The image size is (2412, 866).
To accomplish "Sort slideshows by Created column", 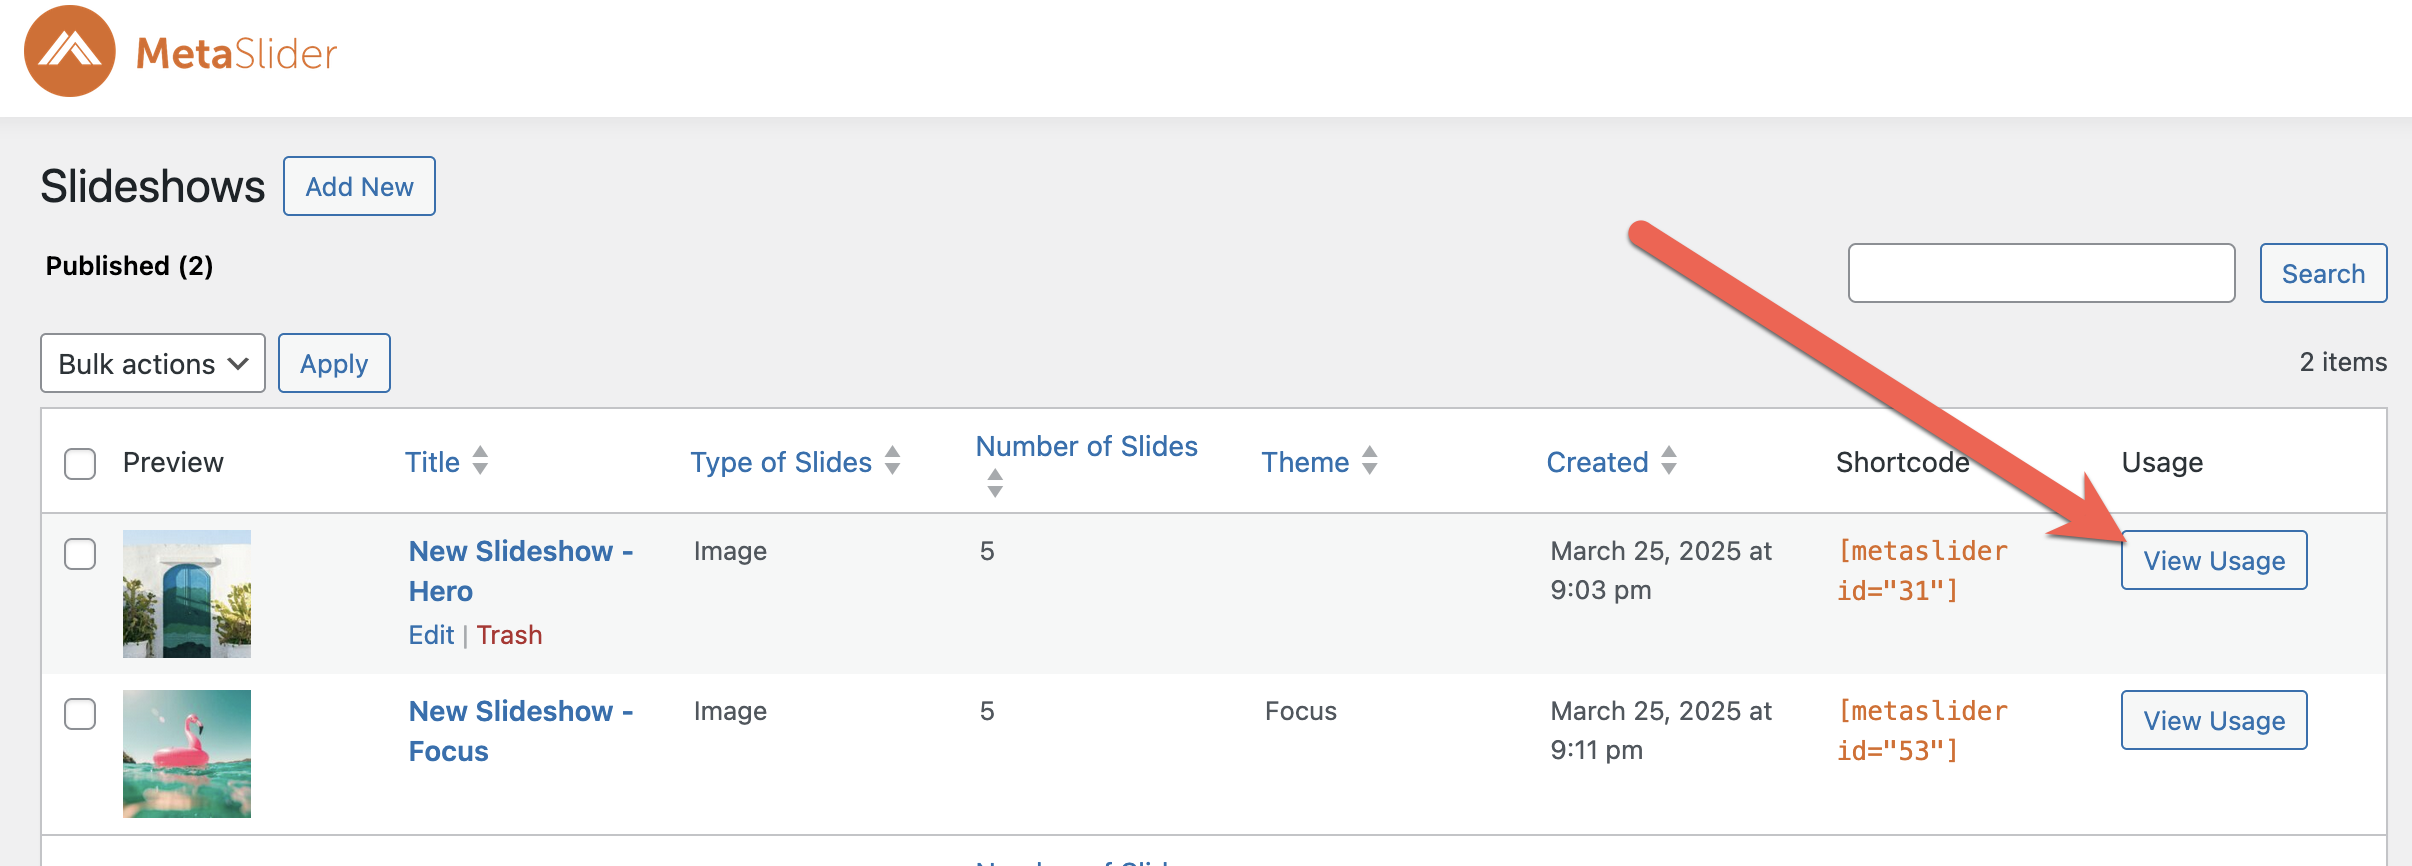I will 1597,463.
